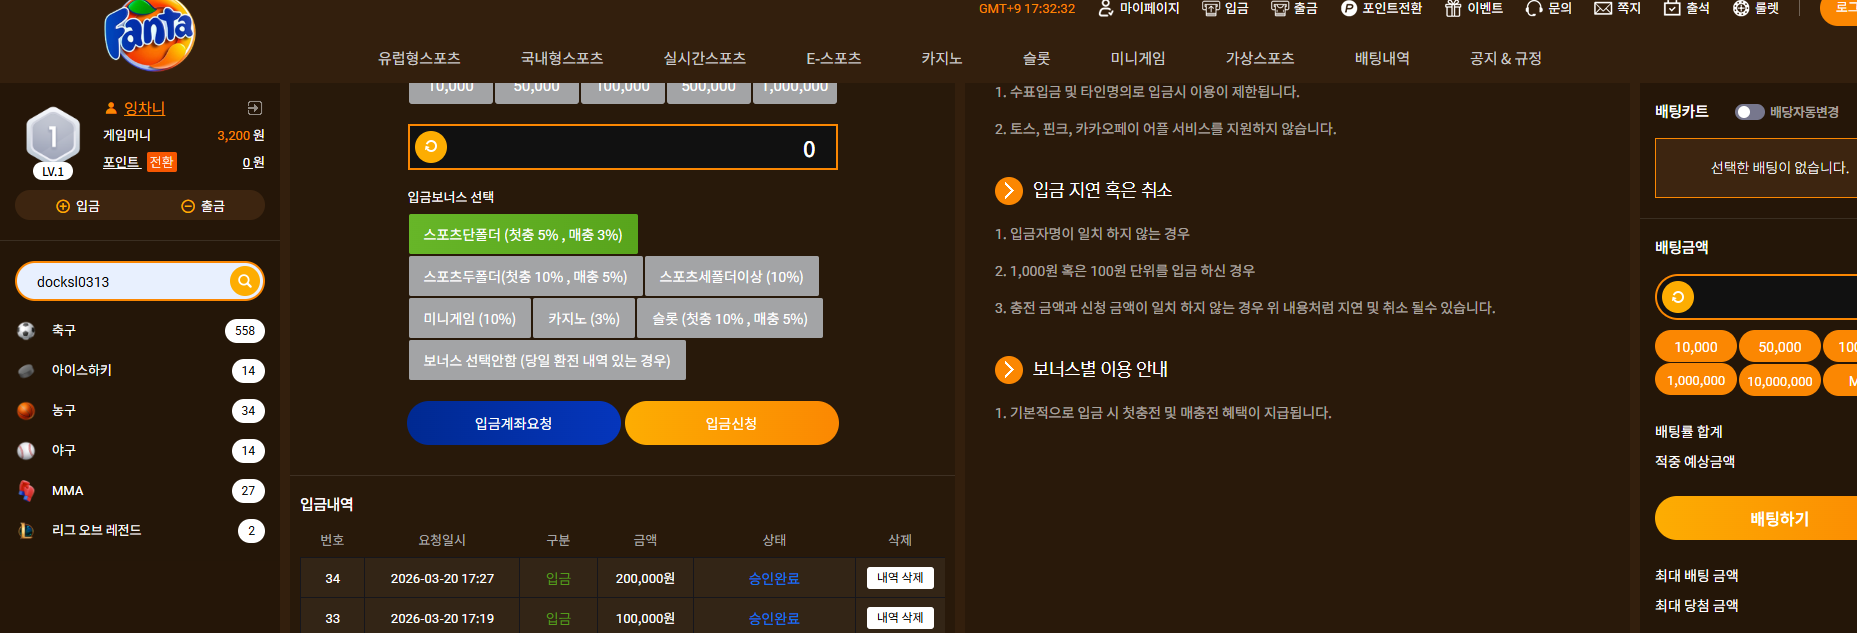Reset the deposit amount with refresh icon
This screenshot has width=1857, height=633.
tap(431, 147)
